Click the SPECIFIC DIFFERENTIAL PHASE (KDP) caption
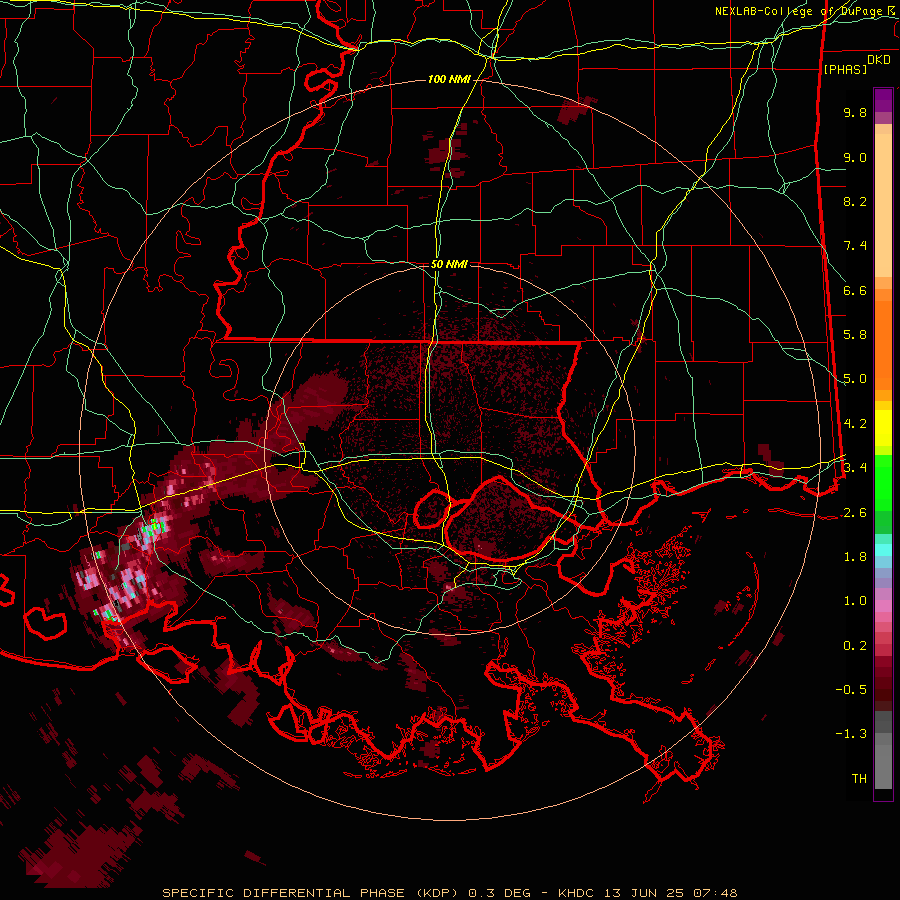Image resolution: width=900 pixels, height=900 pixels. coord(309,893)
